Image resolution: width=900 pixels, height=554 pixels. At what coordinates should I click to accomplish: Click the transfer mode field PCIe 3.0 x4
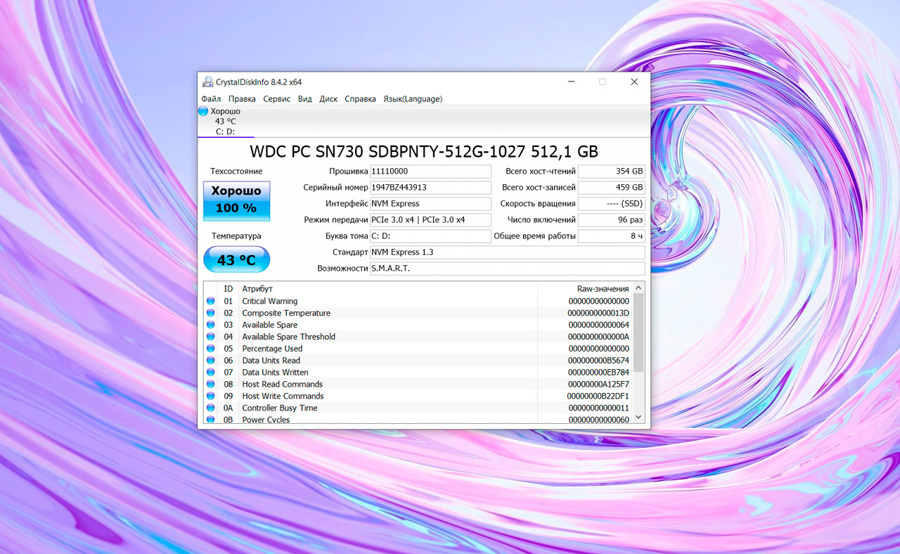click(430, 219)
